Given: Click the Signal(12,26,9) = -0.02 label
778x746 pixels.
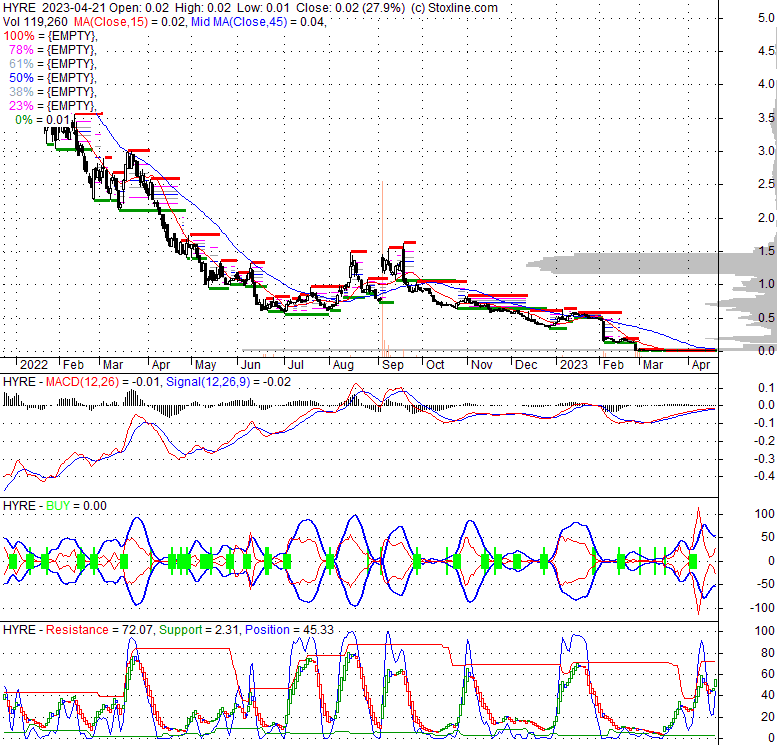Looking at the screenshot, I should click(x=228, y=381).
